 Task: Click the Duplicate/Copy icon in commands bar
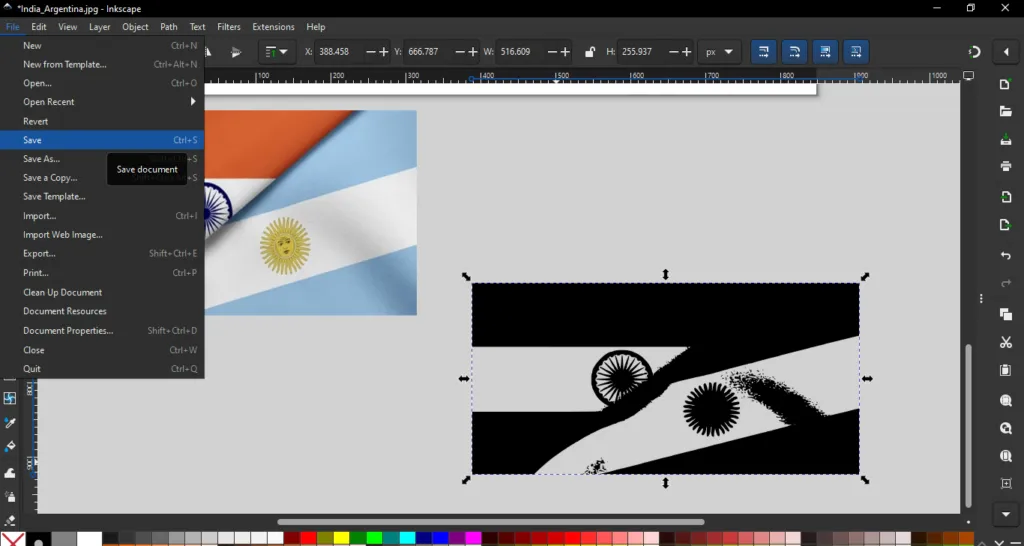[x=1006, y=314]
